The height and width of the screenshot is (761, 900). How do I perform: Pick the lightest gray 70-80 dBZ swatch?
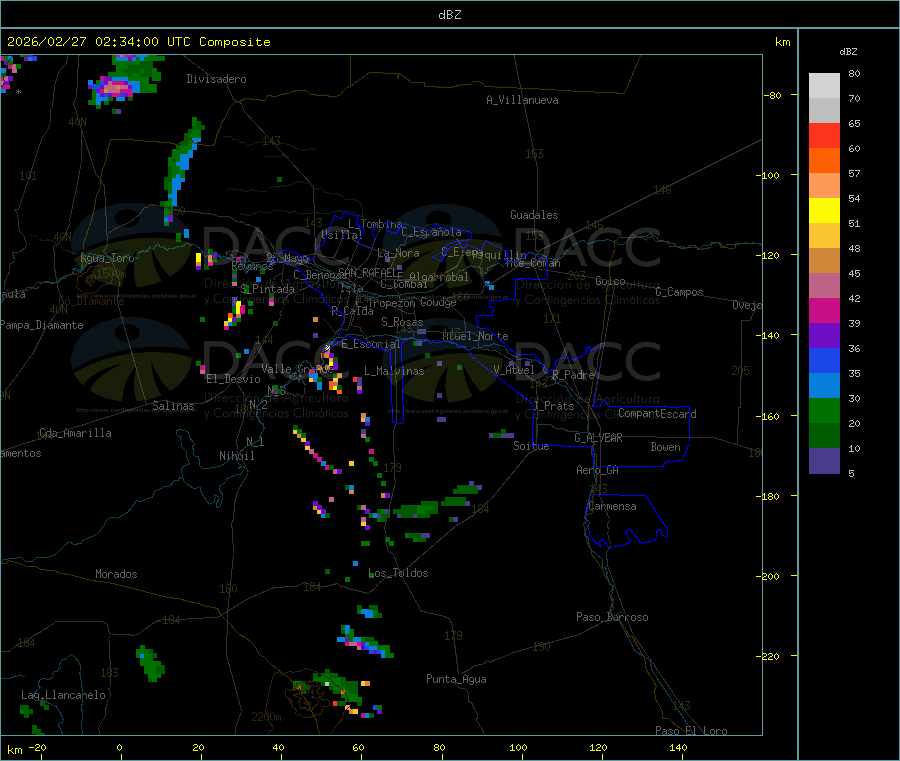coord(824,86)
